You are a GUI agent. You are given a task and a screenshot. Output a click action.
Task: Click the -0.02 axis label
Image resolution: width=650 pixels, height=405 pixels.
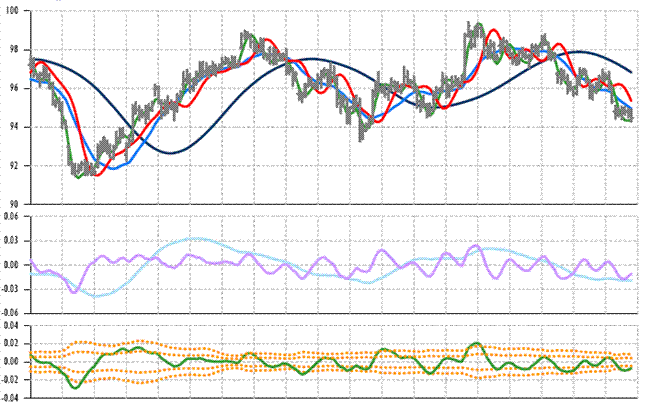[x=10, y=379]
